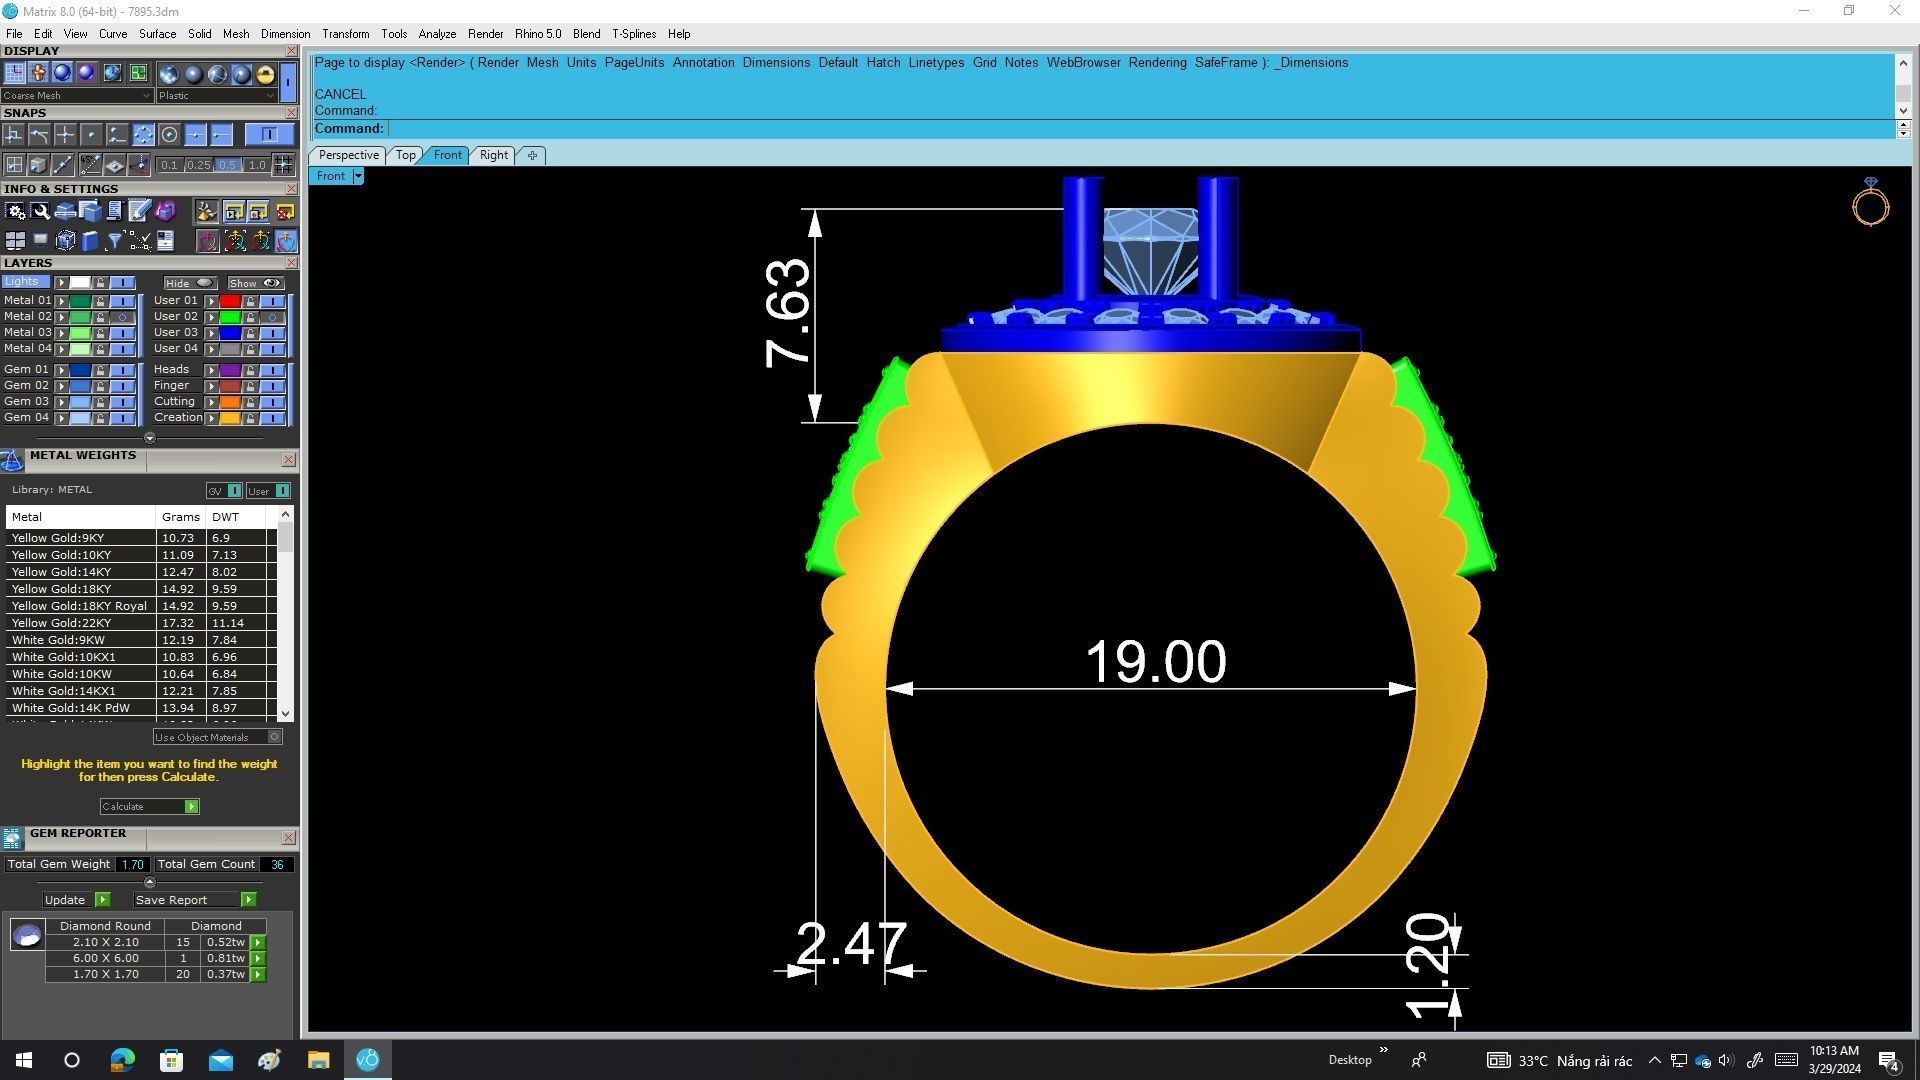This screenshot has width=1920, height=1080.
Task: Click the gold figurine display mode icon
Action: 38,73
